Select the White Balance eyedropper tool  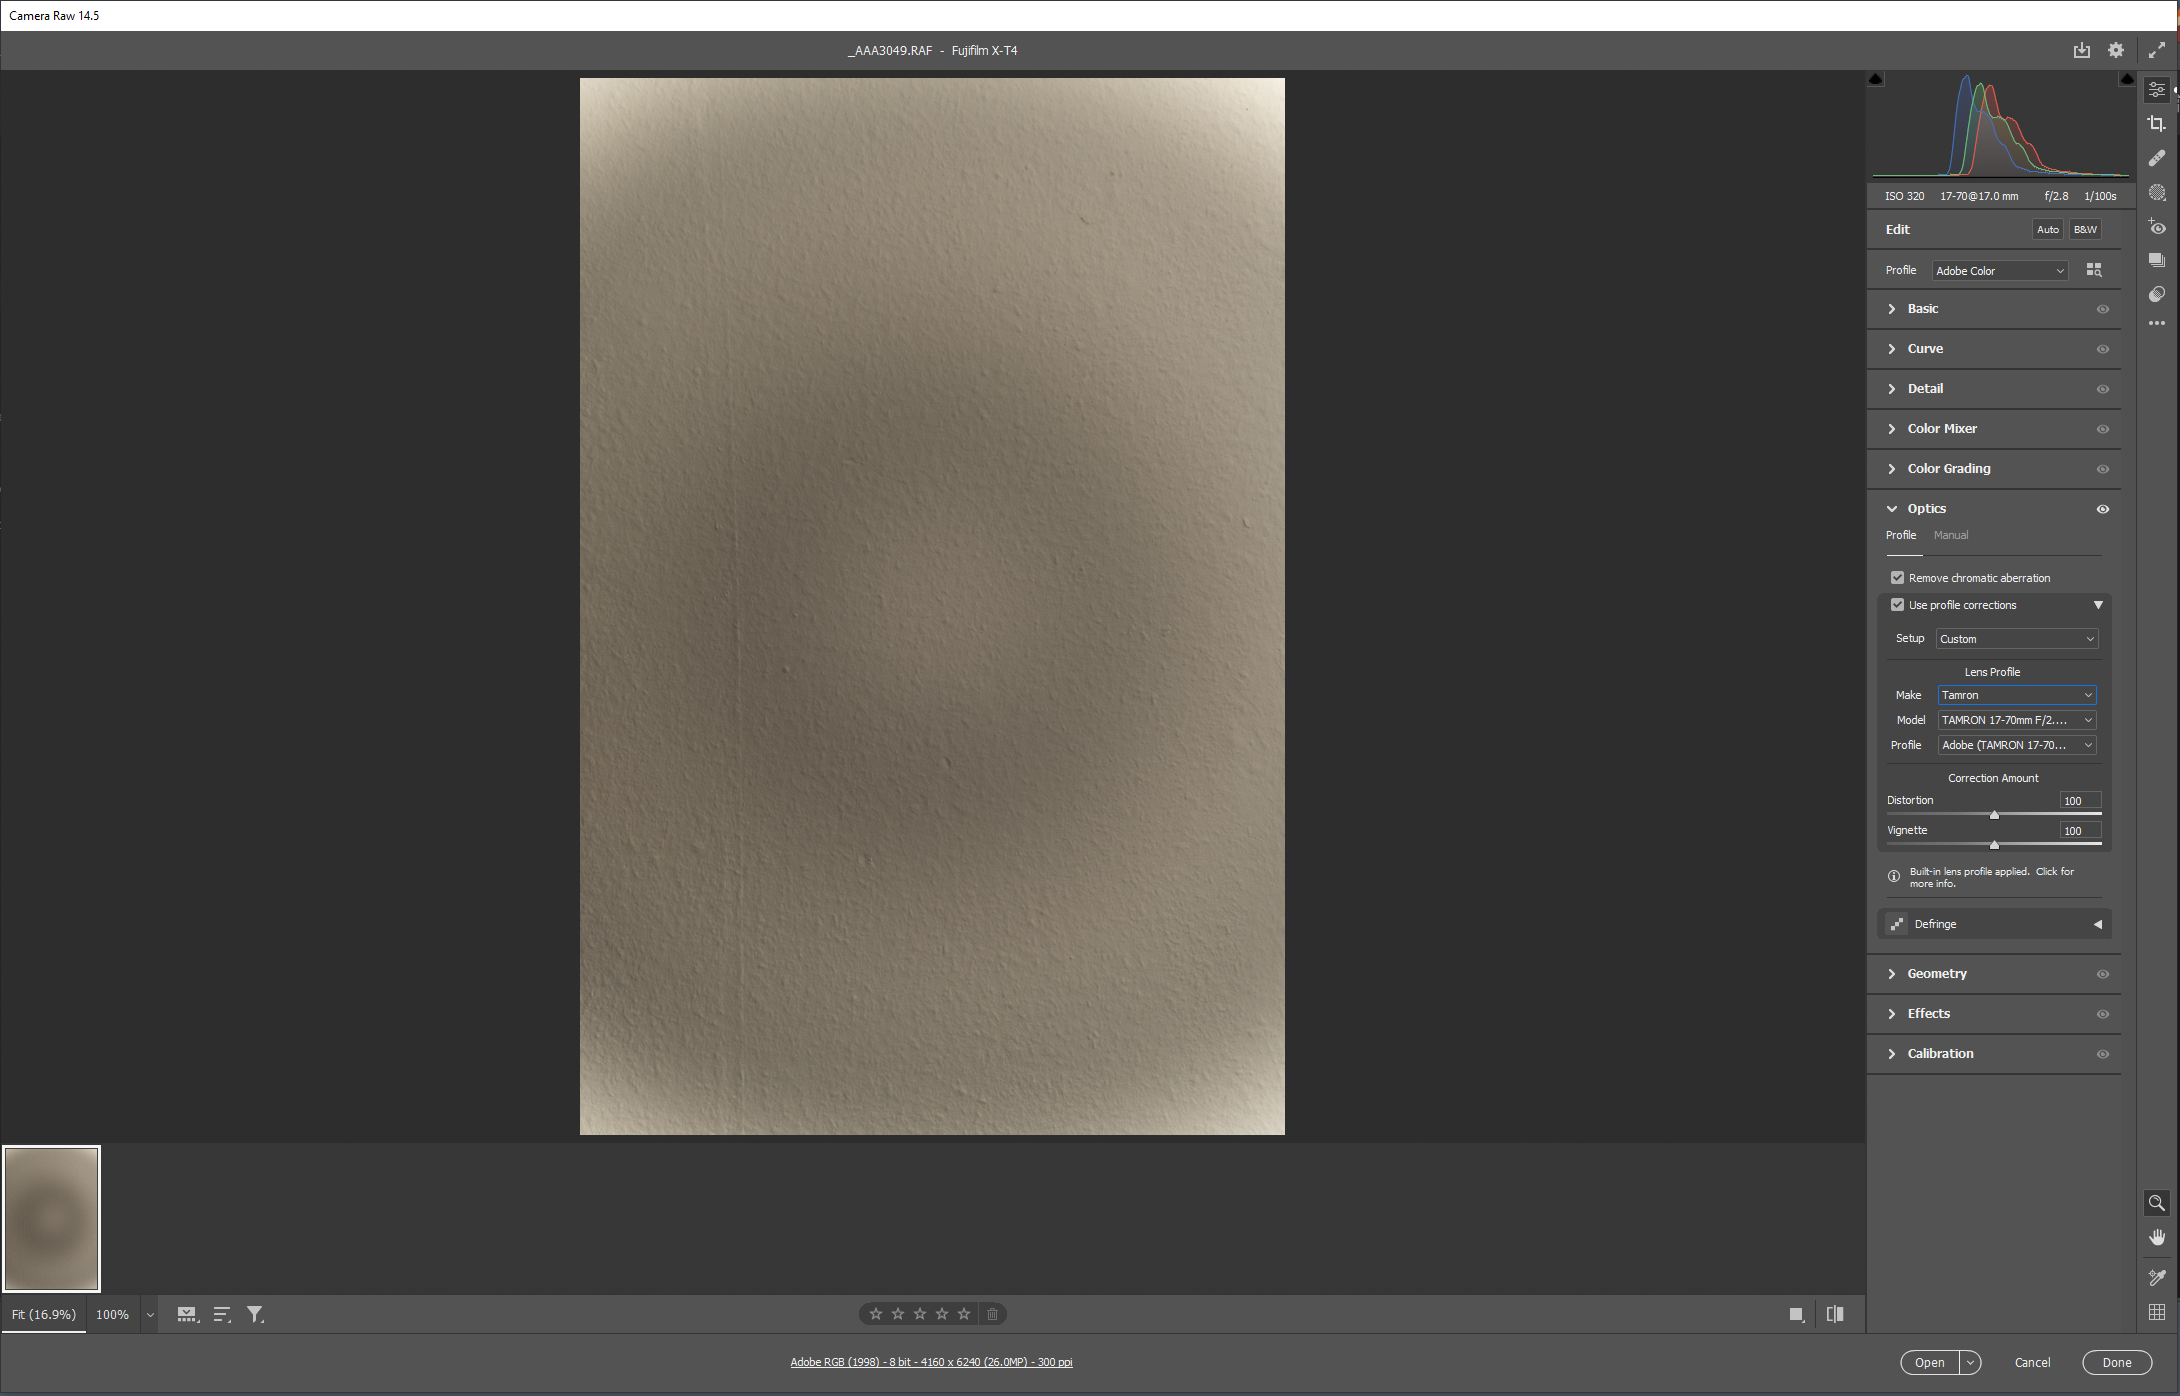pos(2157,1277)
